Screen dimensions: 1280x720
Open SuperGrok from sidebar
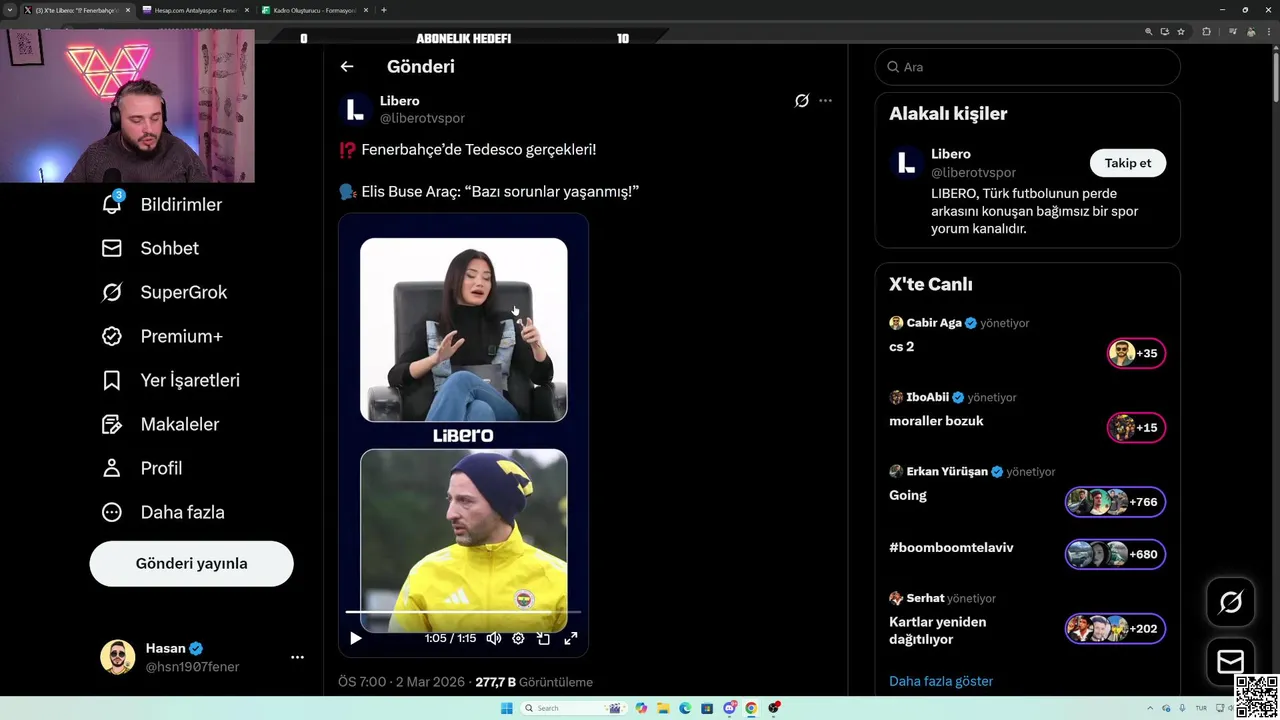click(164, 292)
